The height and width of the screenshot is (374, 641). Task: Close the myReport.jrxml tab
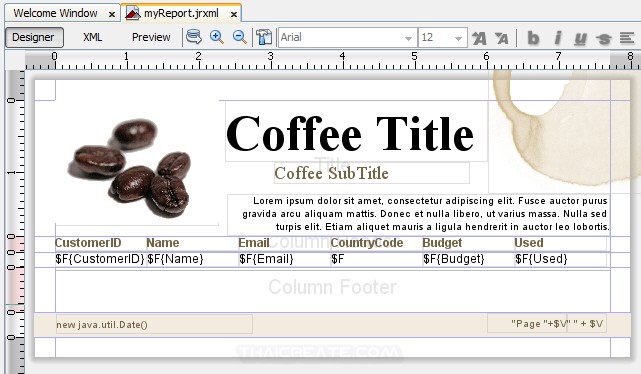pos(234,14)
